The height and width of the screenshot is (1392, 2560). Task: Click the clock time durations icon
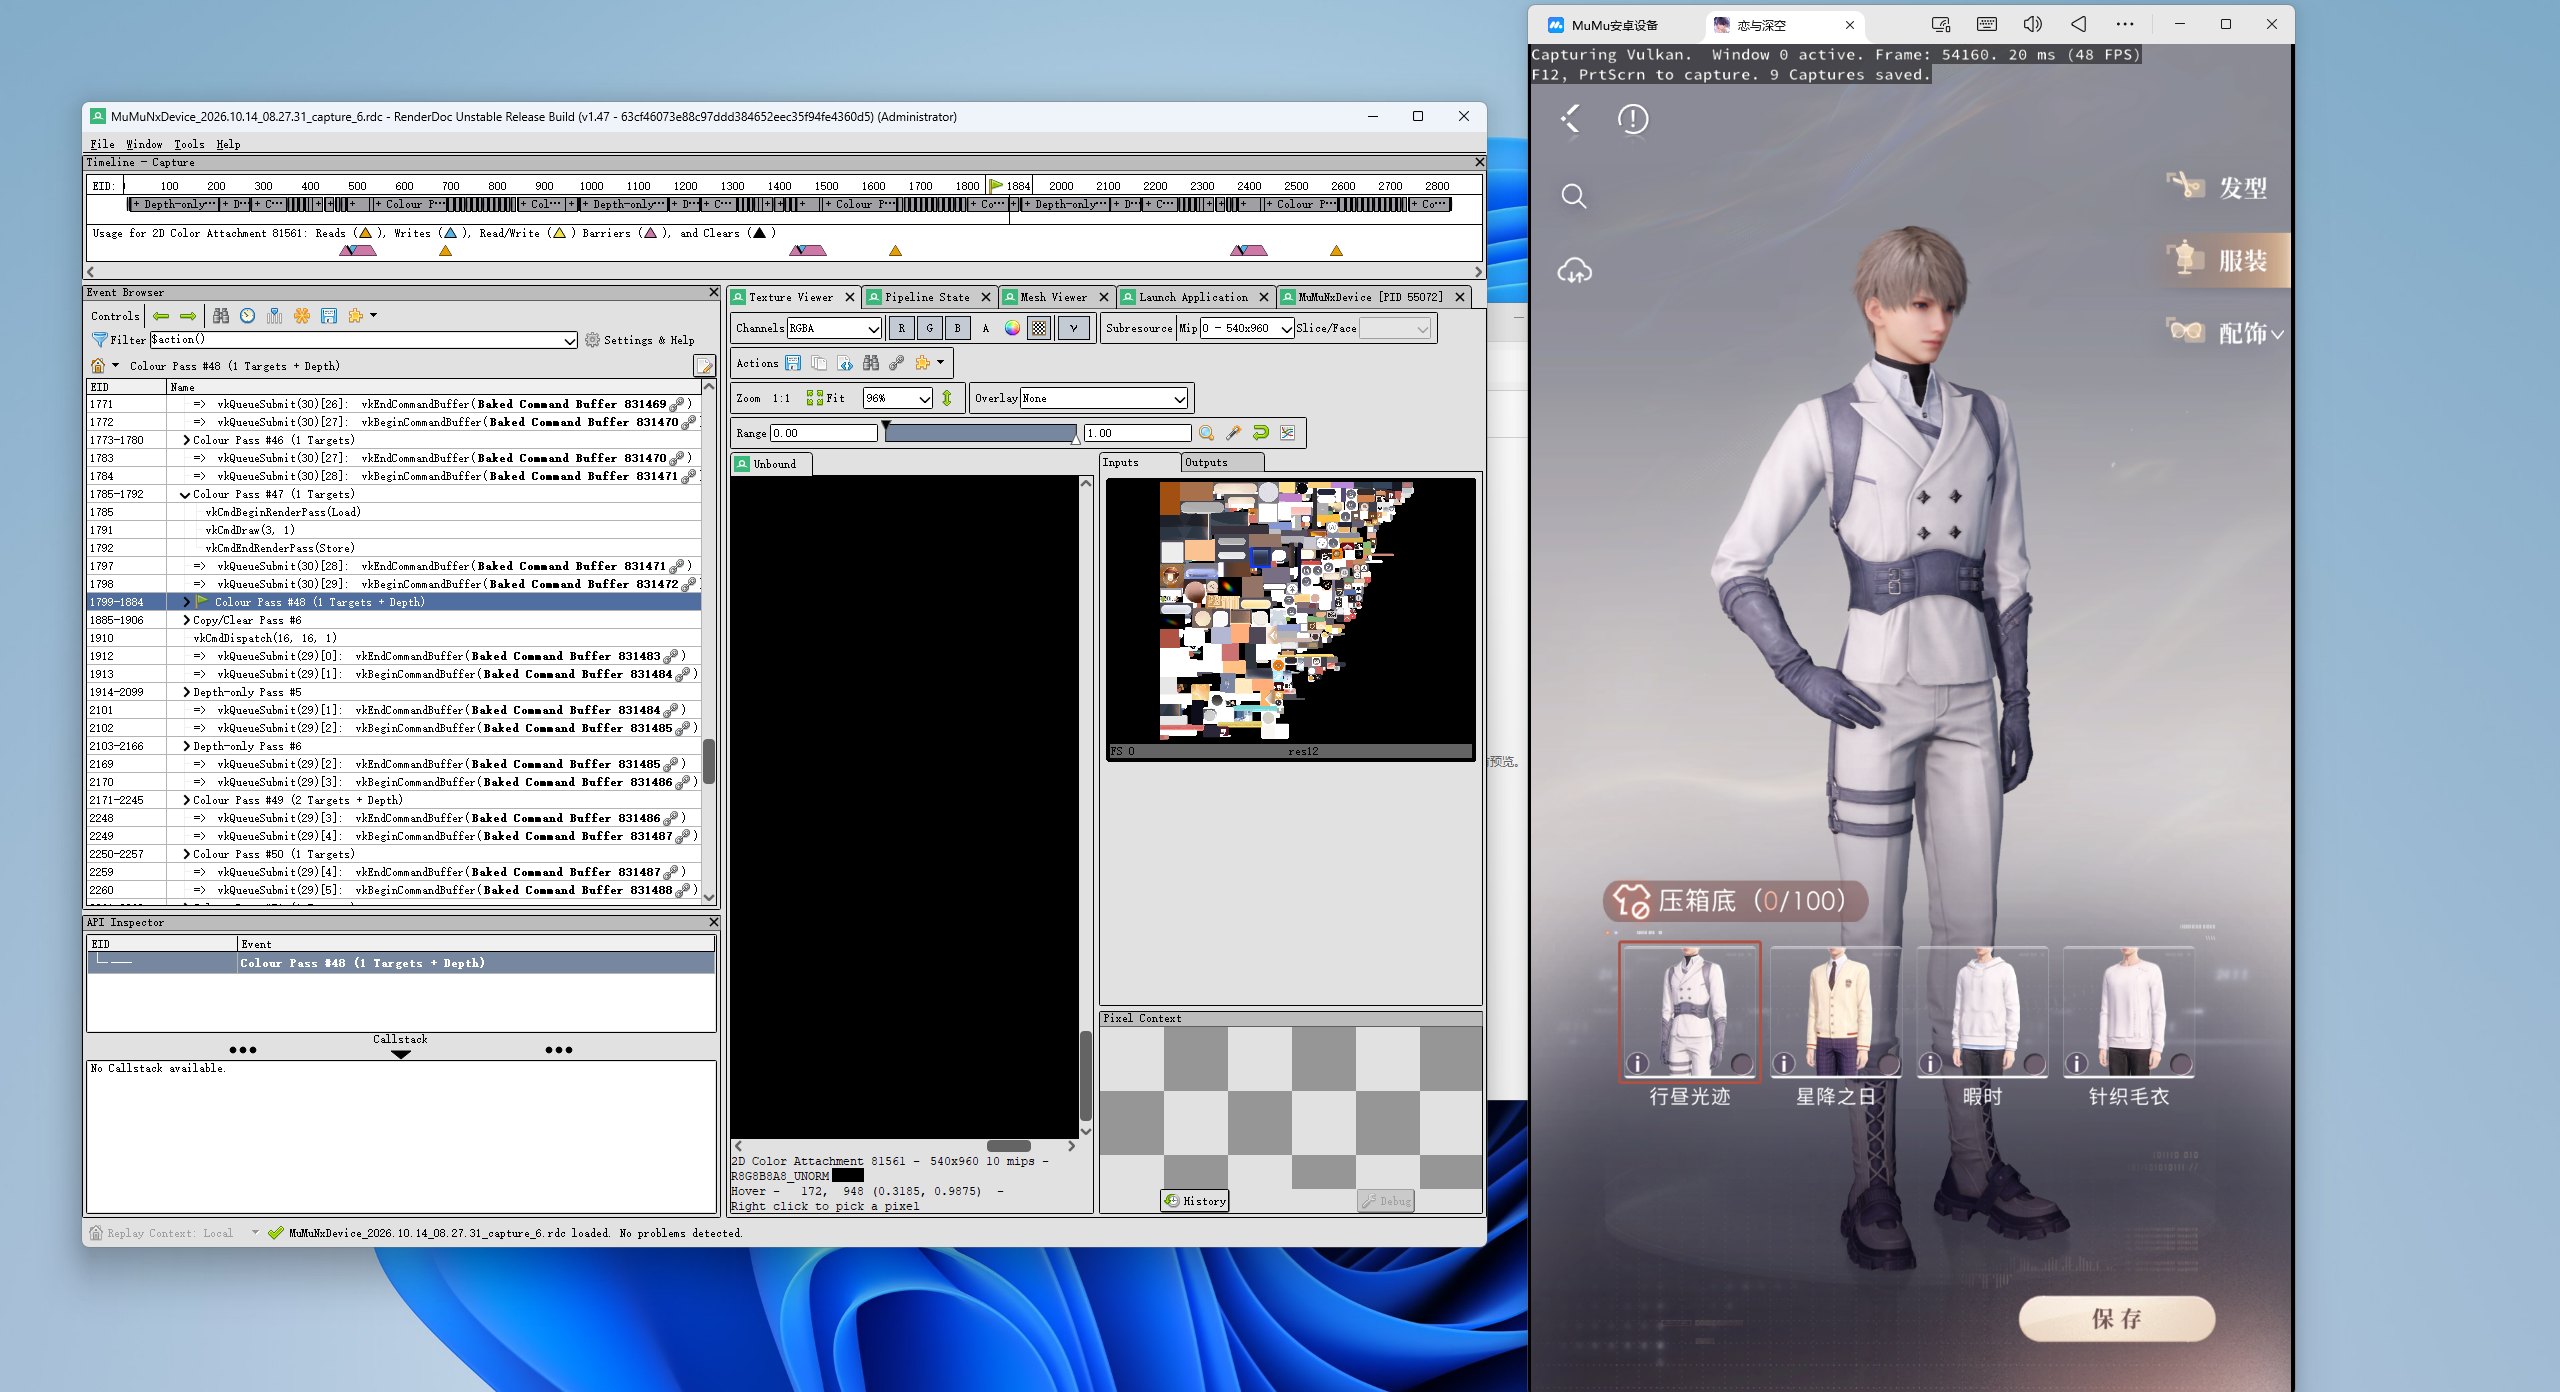248,316
